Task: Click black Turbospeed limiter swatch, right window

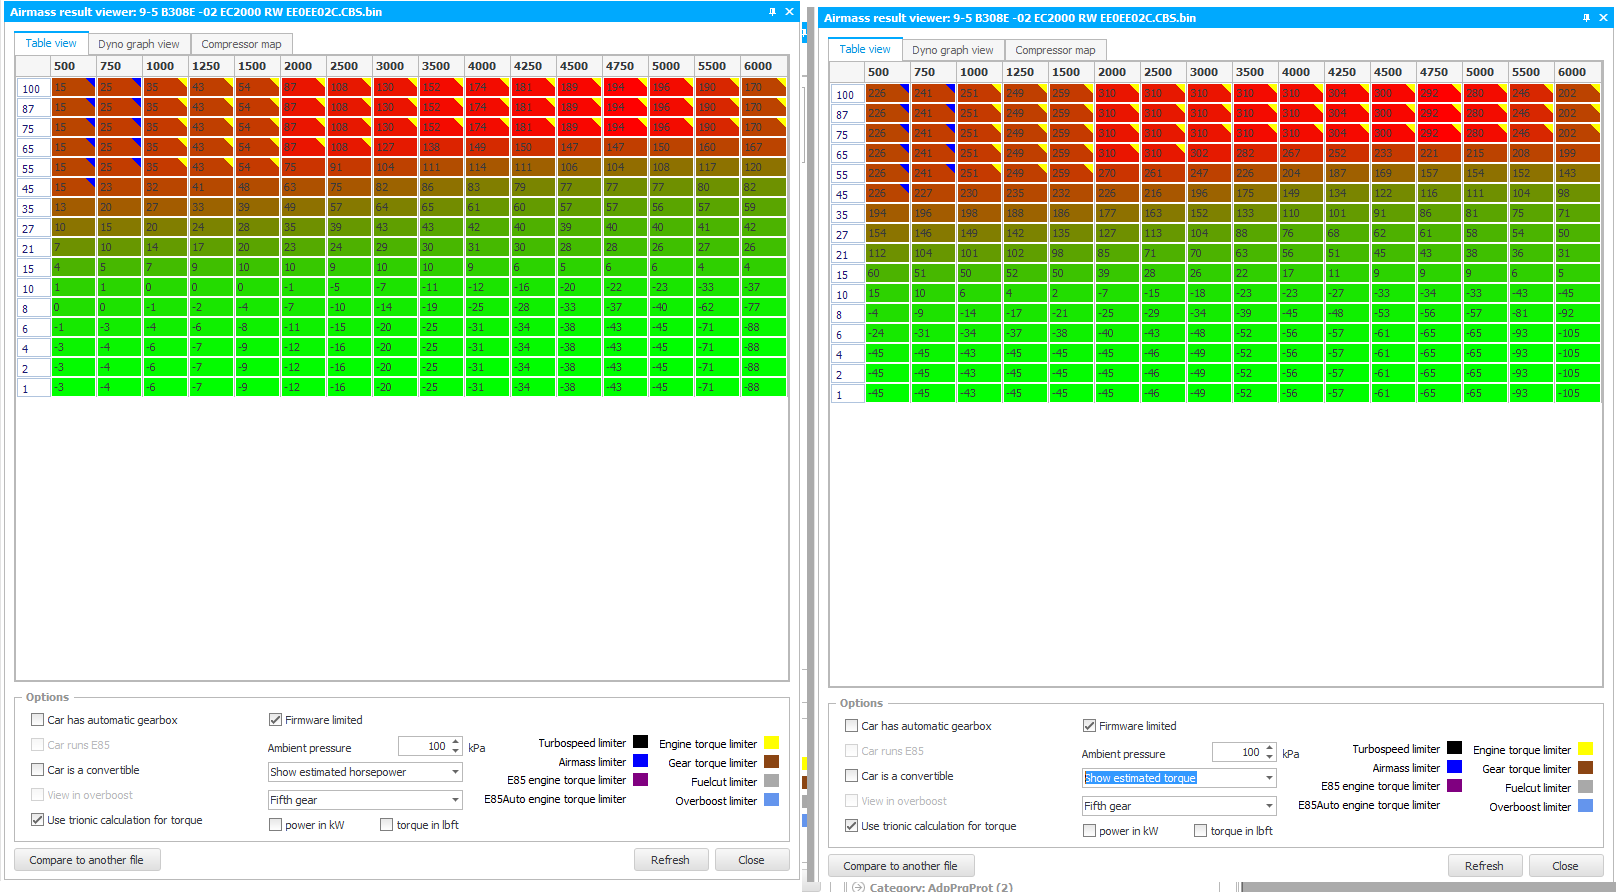Action: pos(1454,748)
